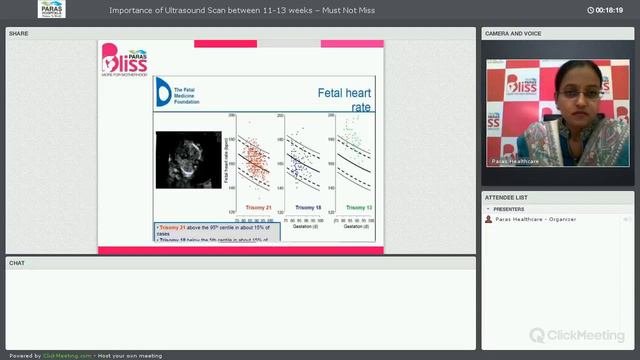Click 'The Fetal Medicine Foundation' text on slide
640x360 pixels.
187,96
